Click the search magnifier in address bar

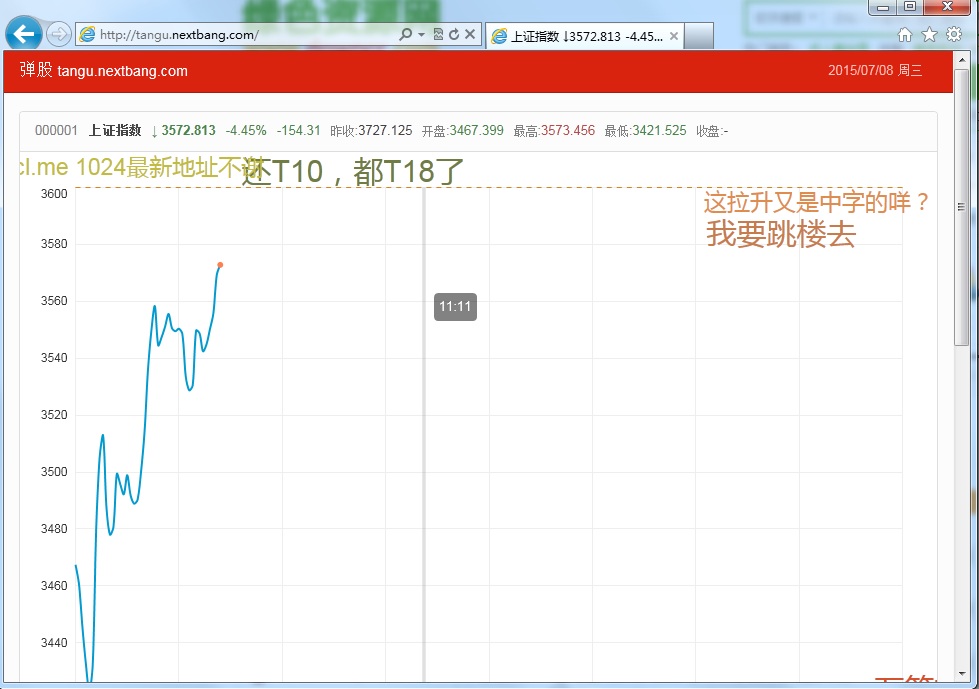(405, 35)
